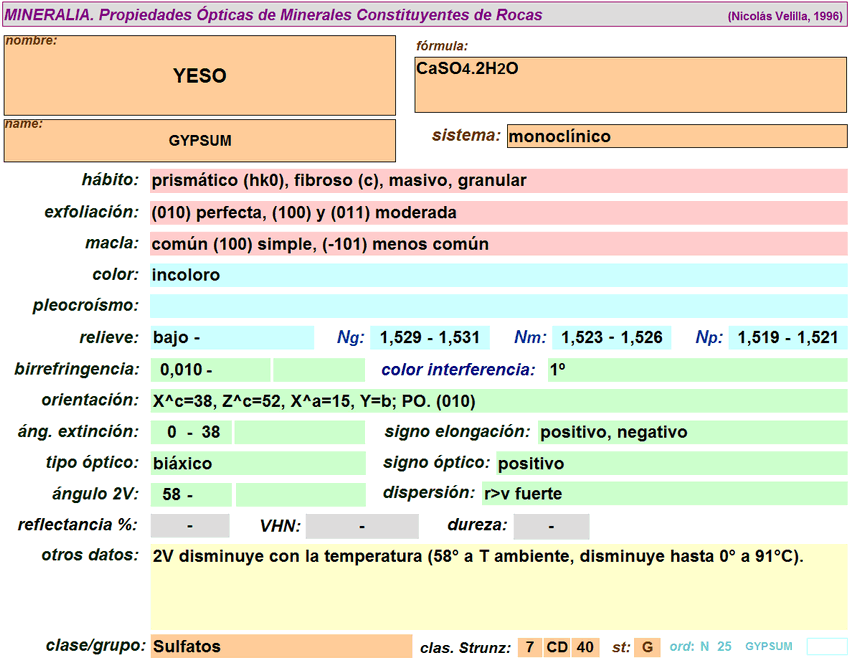
Task: Select the relieve field showing bajo
Action: (231, 338)
